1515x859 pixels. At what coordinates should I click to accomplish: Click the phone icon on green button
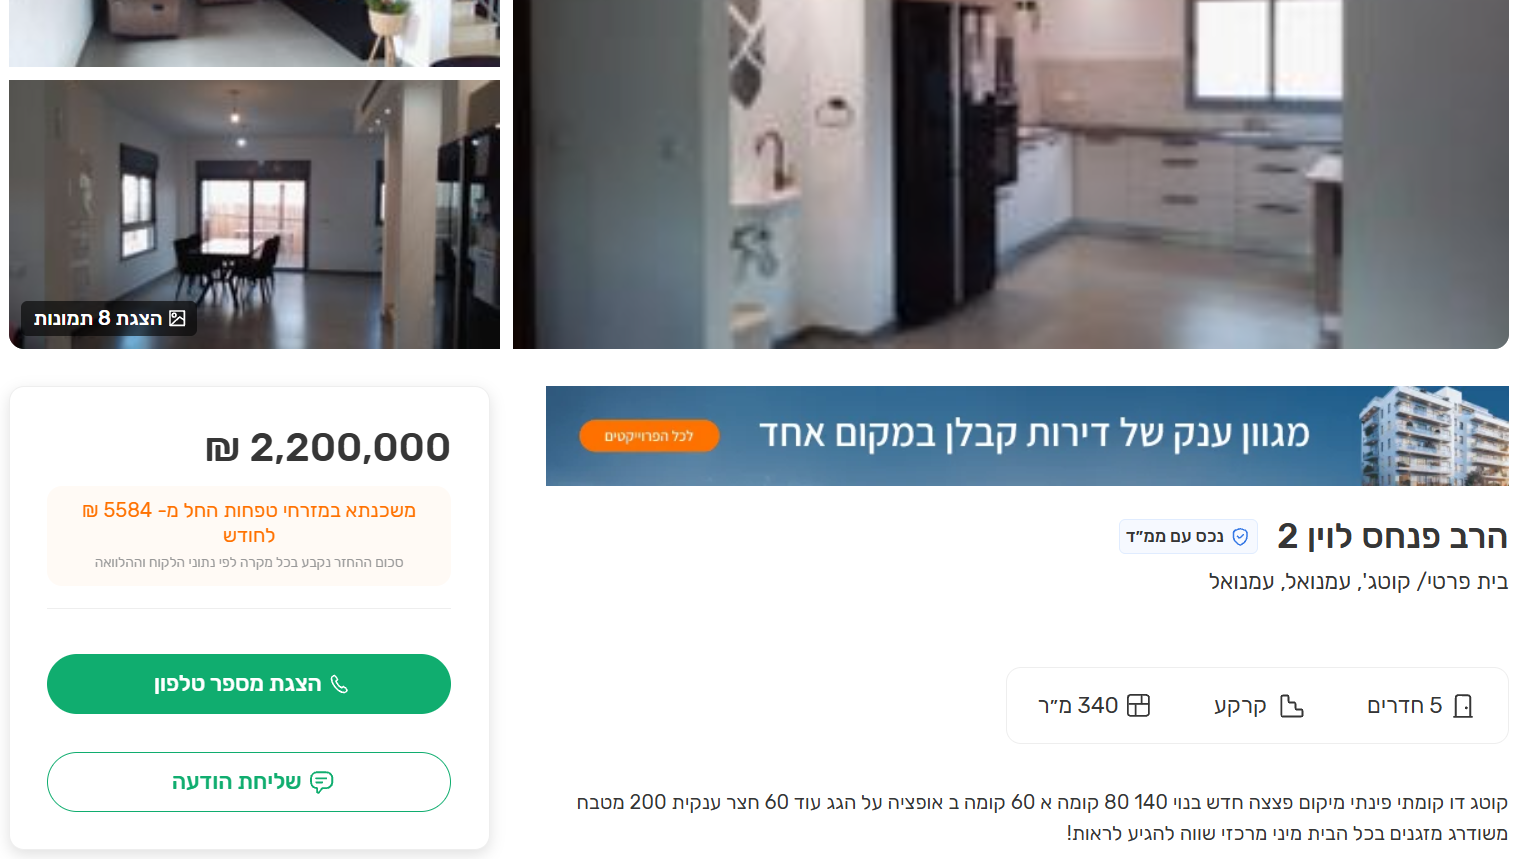pos(339,684)
